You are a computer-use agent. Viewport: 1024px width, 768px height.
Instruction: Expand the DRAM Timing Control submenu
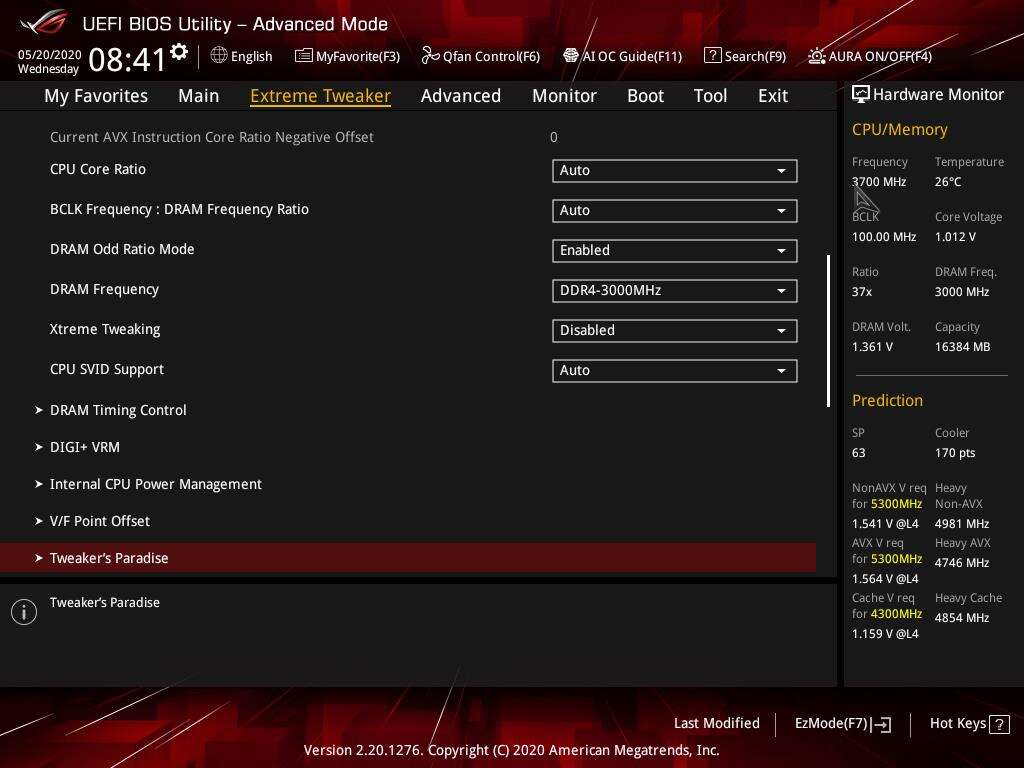[x=118, y=410]
